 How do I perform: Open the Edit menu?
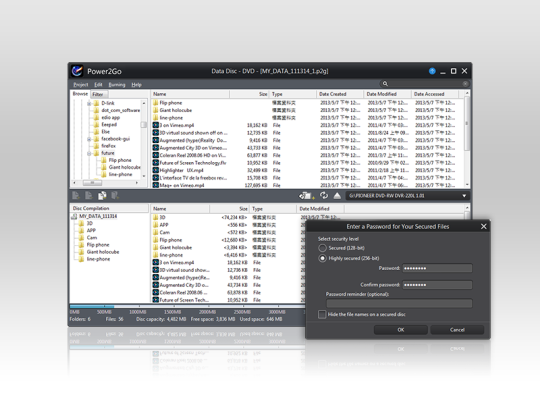(x=98, y=85)
